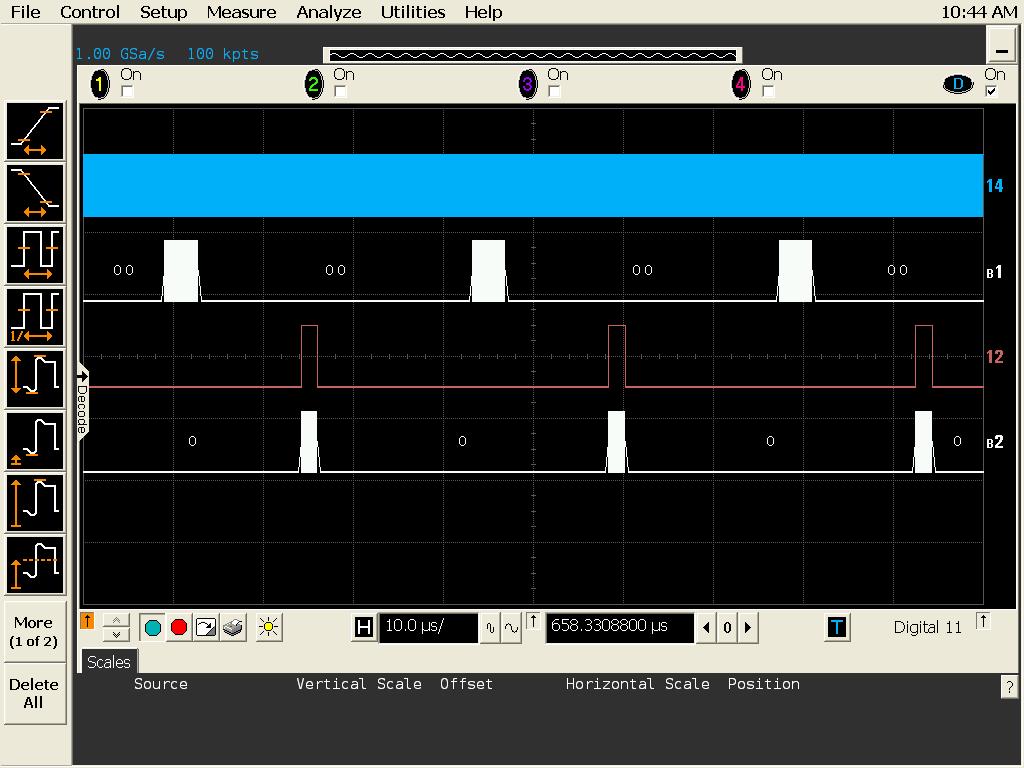
Task: Open the Measure menu
Action: click(x=241, y=12)
